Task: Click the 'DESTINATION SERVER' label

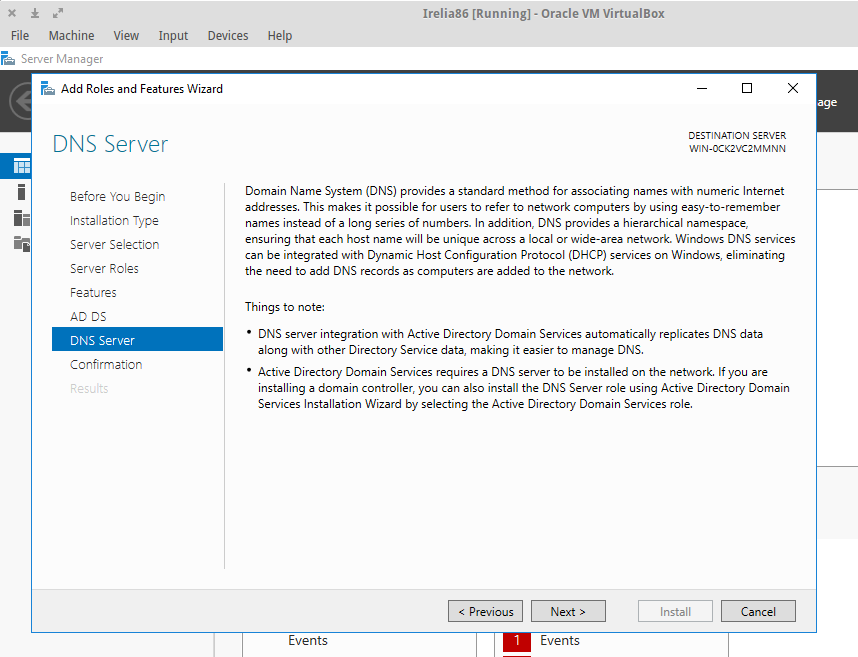Action: 737,135
